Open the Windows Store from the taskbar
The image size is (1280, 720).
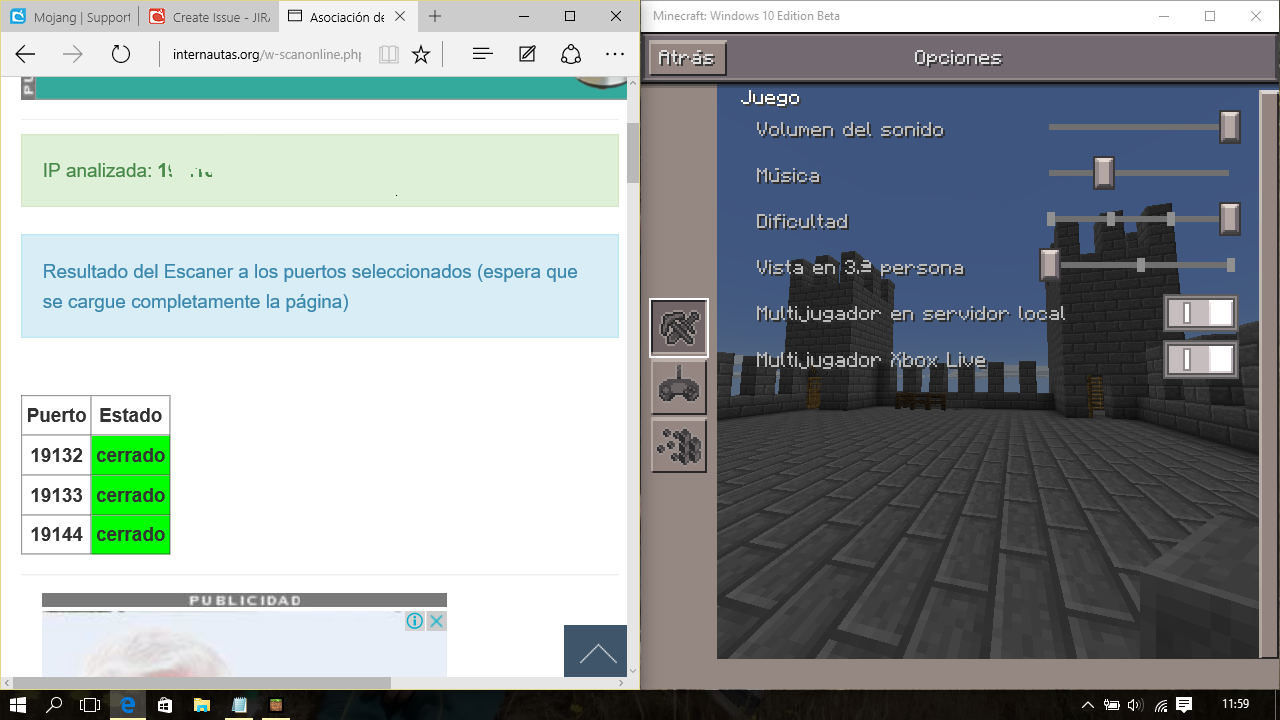pos(165,705)
